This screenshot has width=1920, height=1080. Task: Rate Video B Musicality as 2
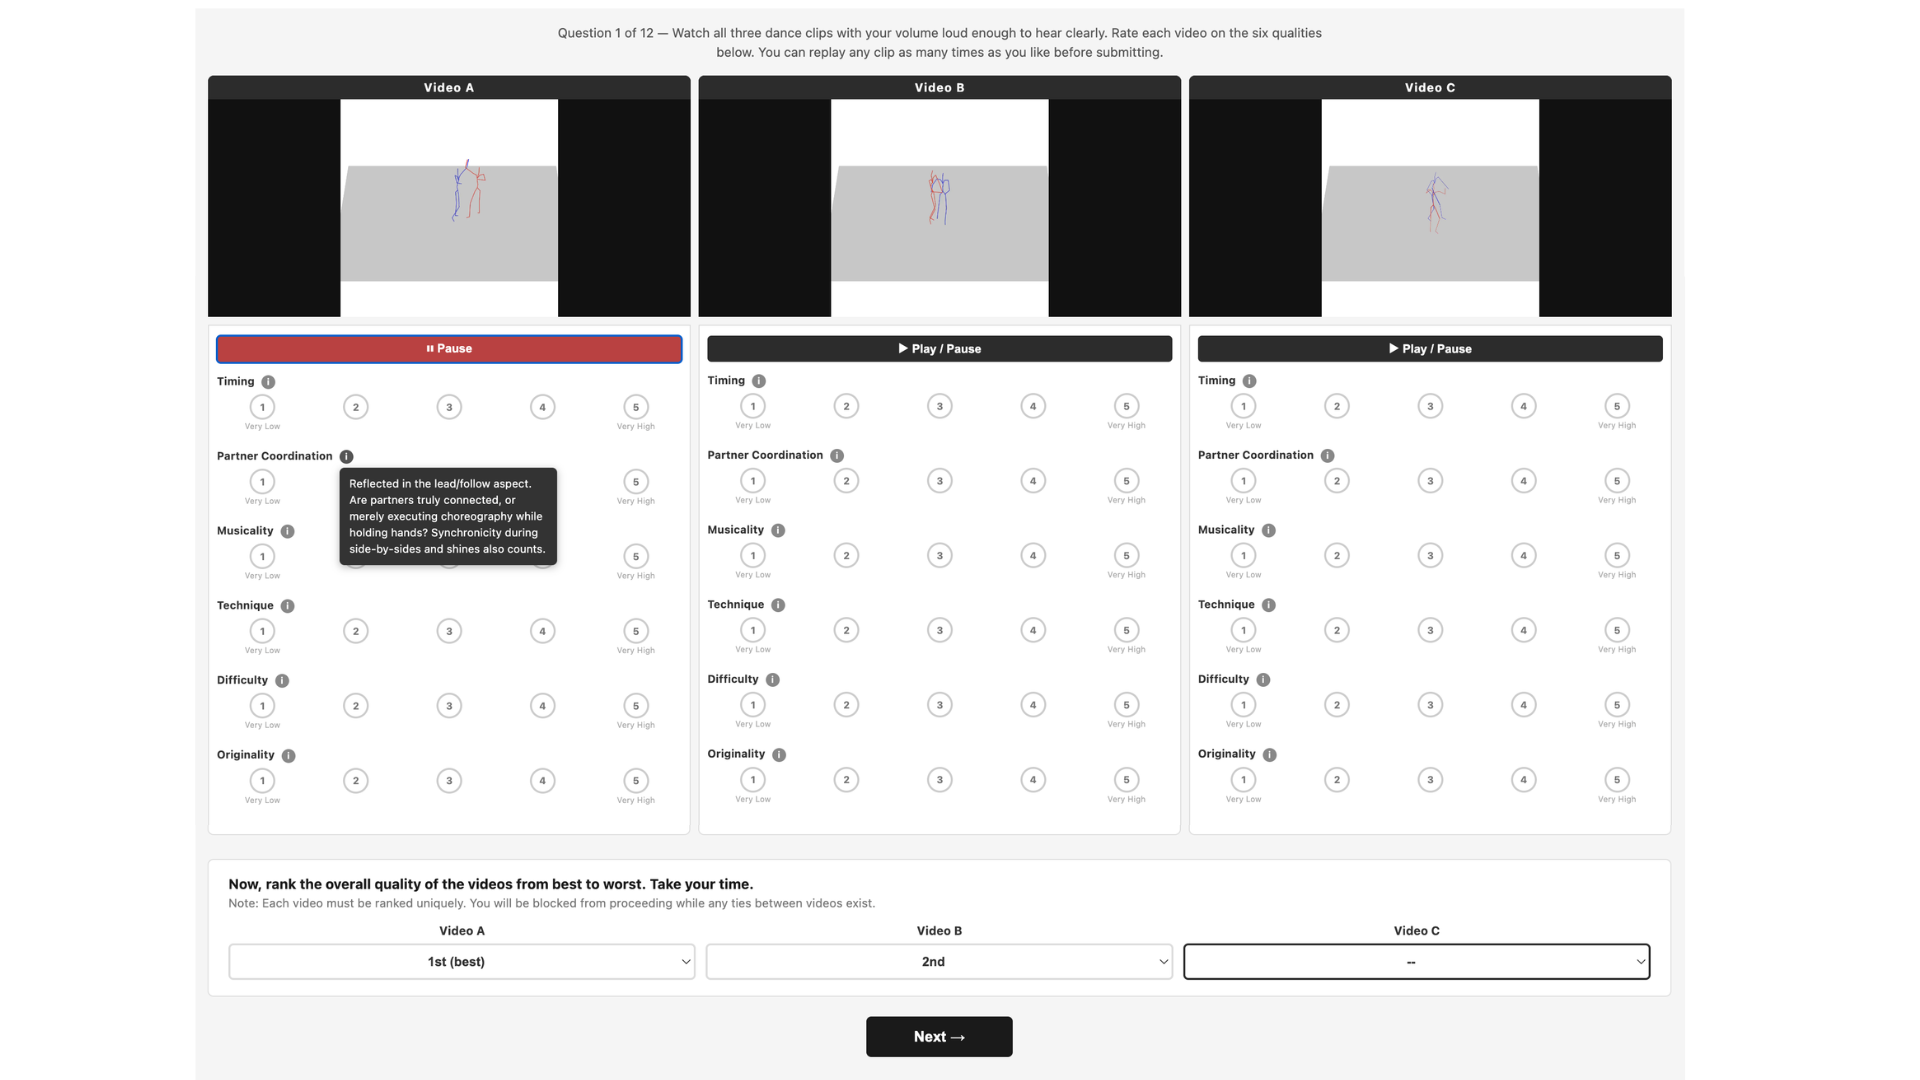[846, 556]
